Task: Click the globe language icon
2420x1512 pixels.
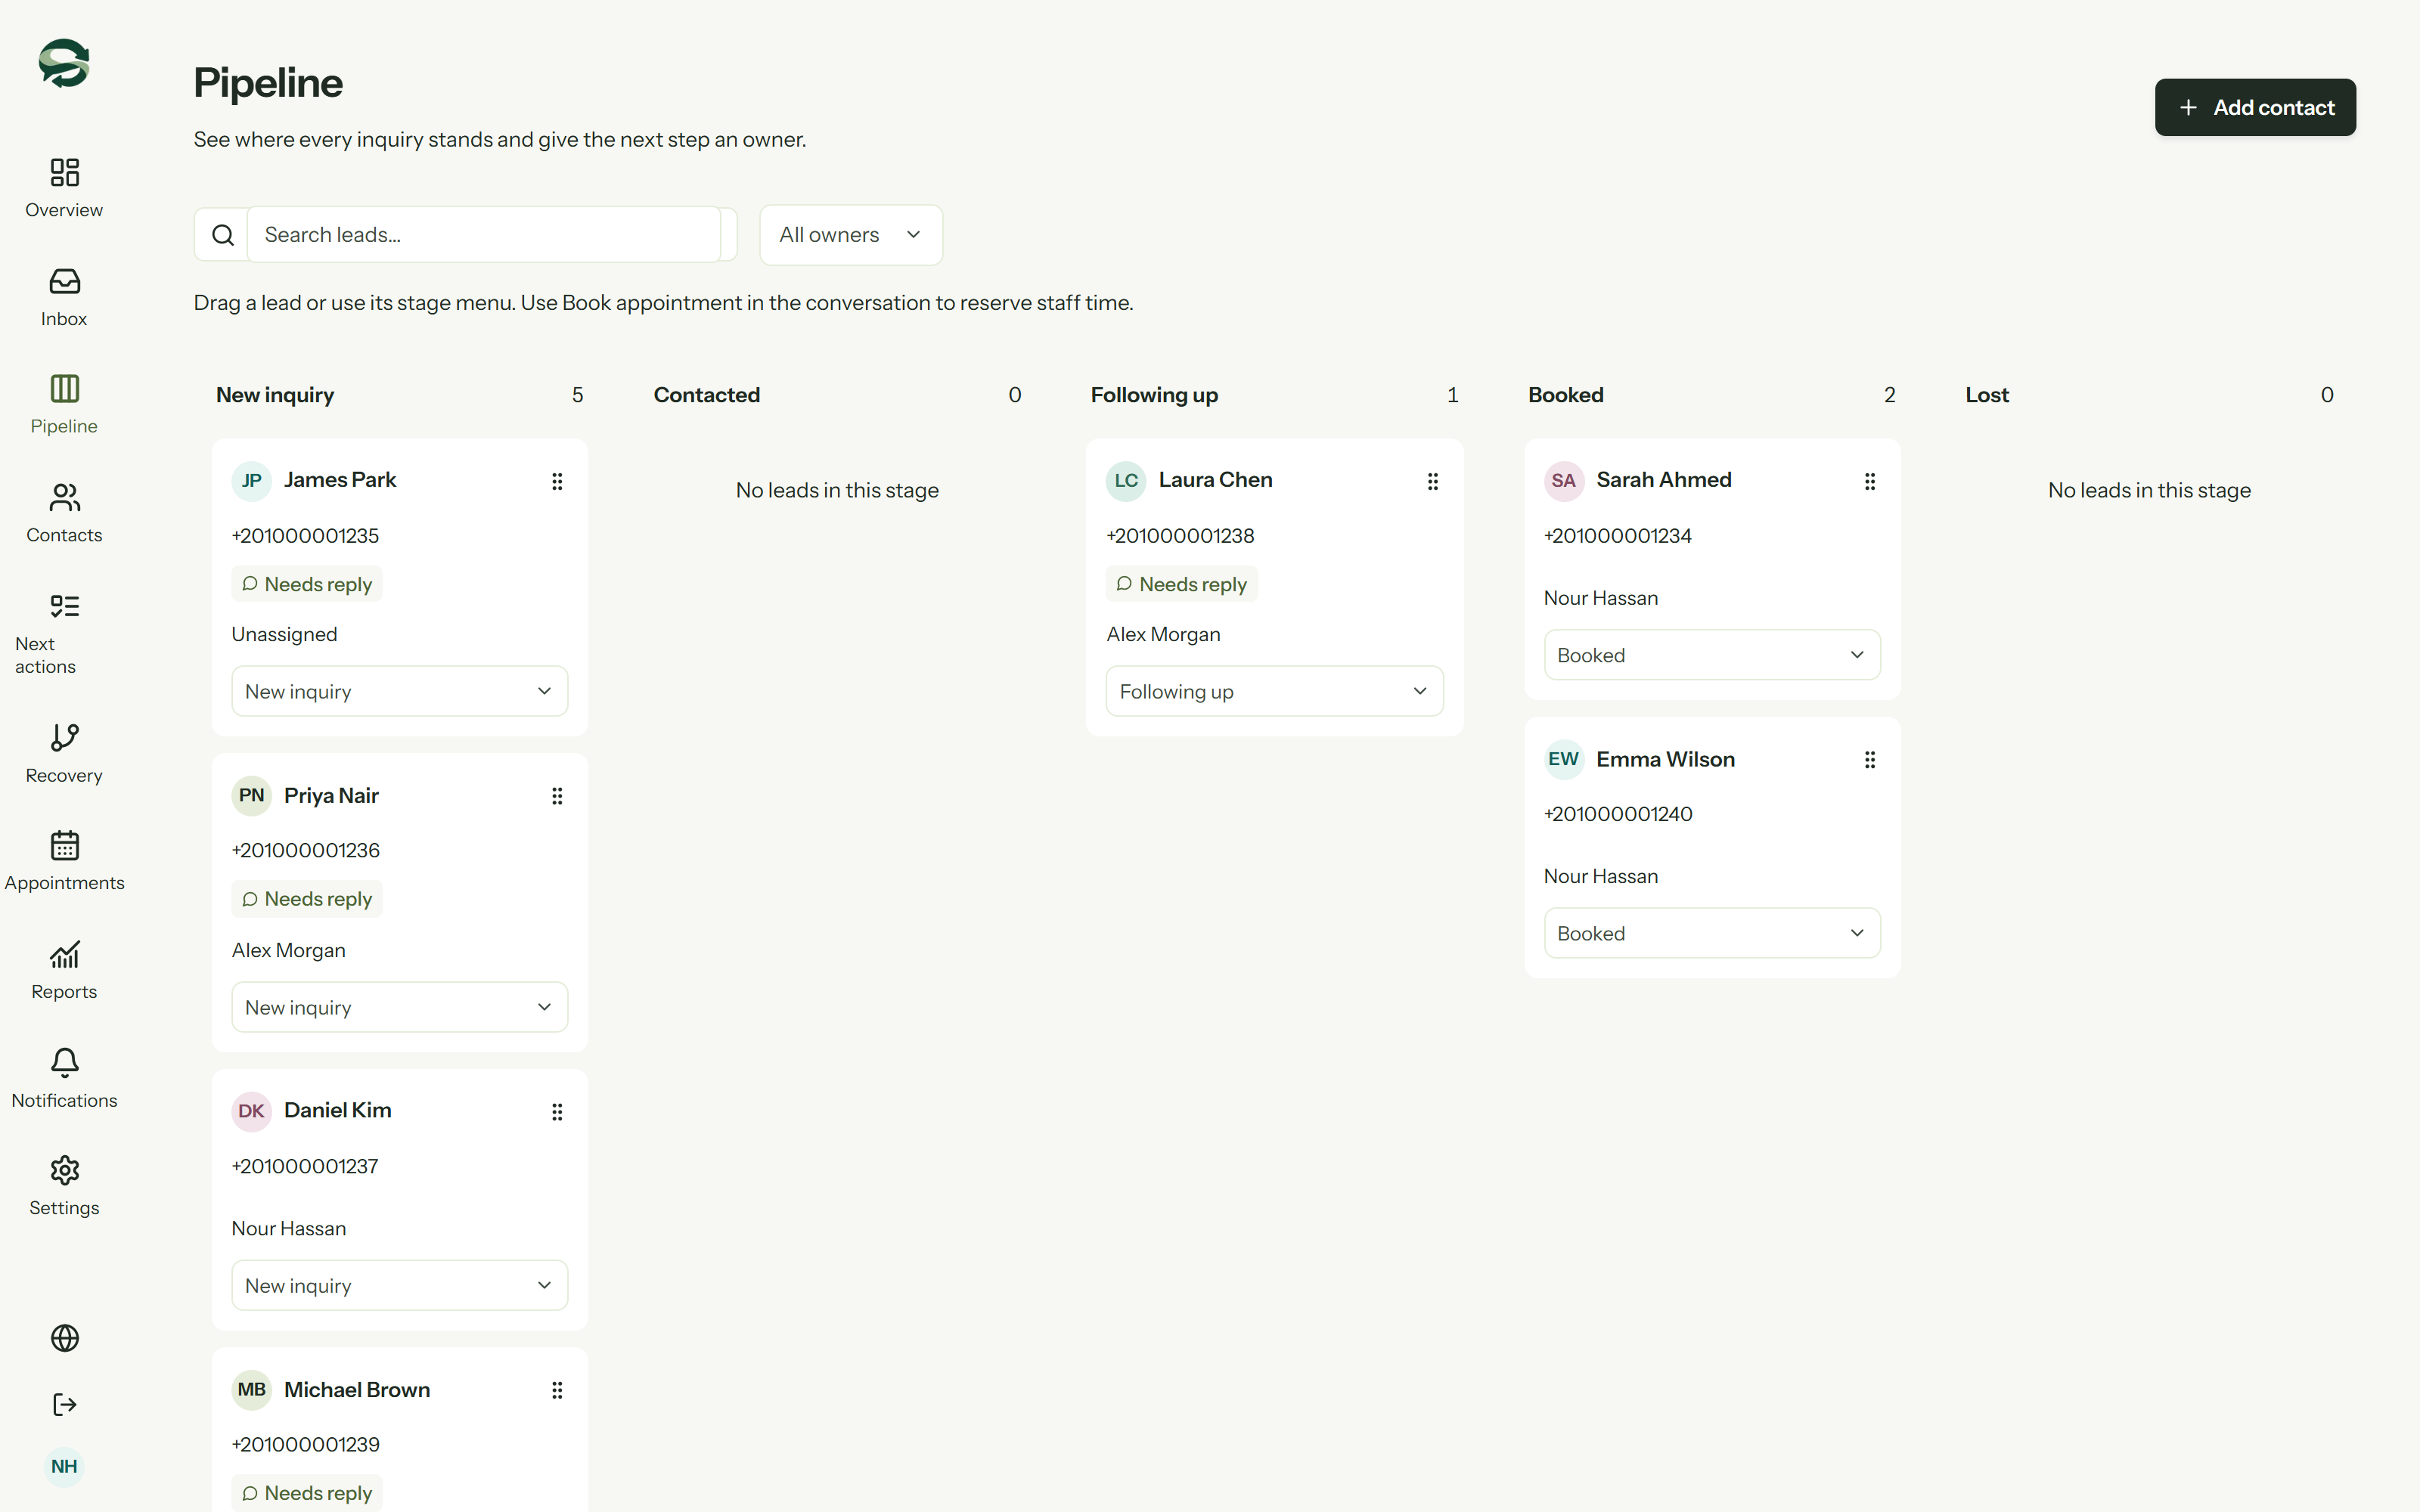Action: [64, 1338]
